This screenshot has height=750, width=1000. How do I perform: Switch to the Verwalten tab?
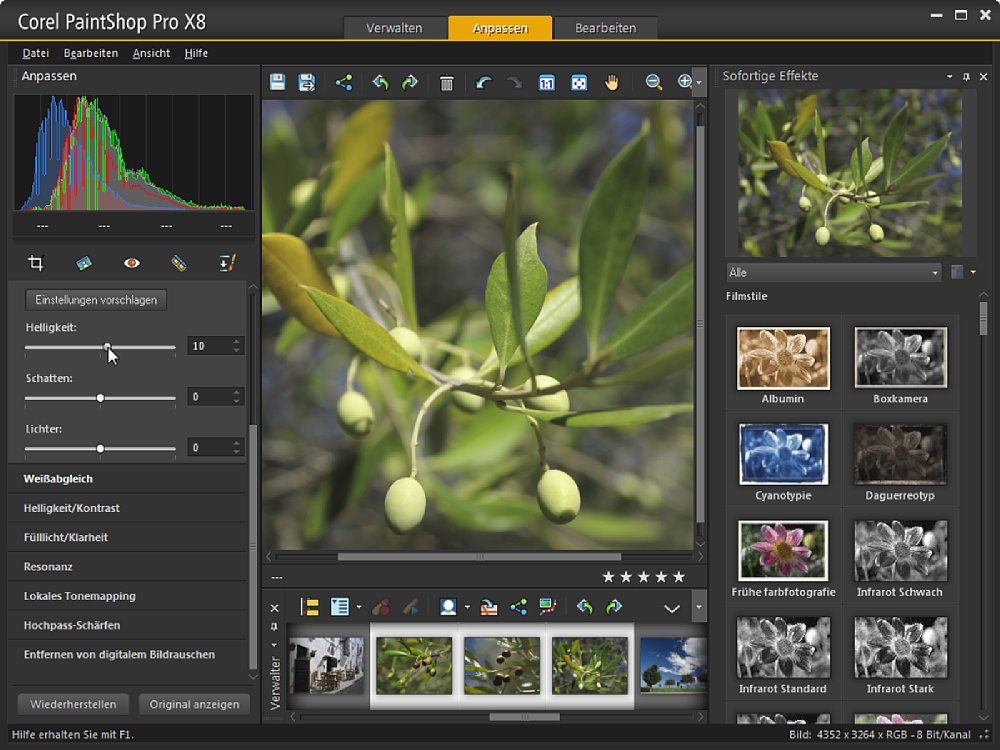[394, 28]
